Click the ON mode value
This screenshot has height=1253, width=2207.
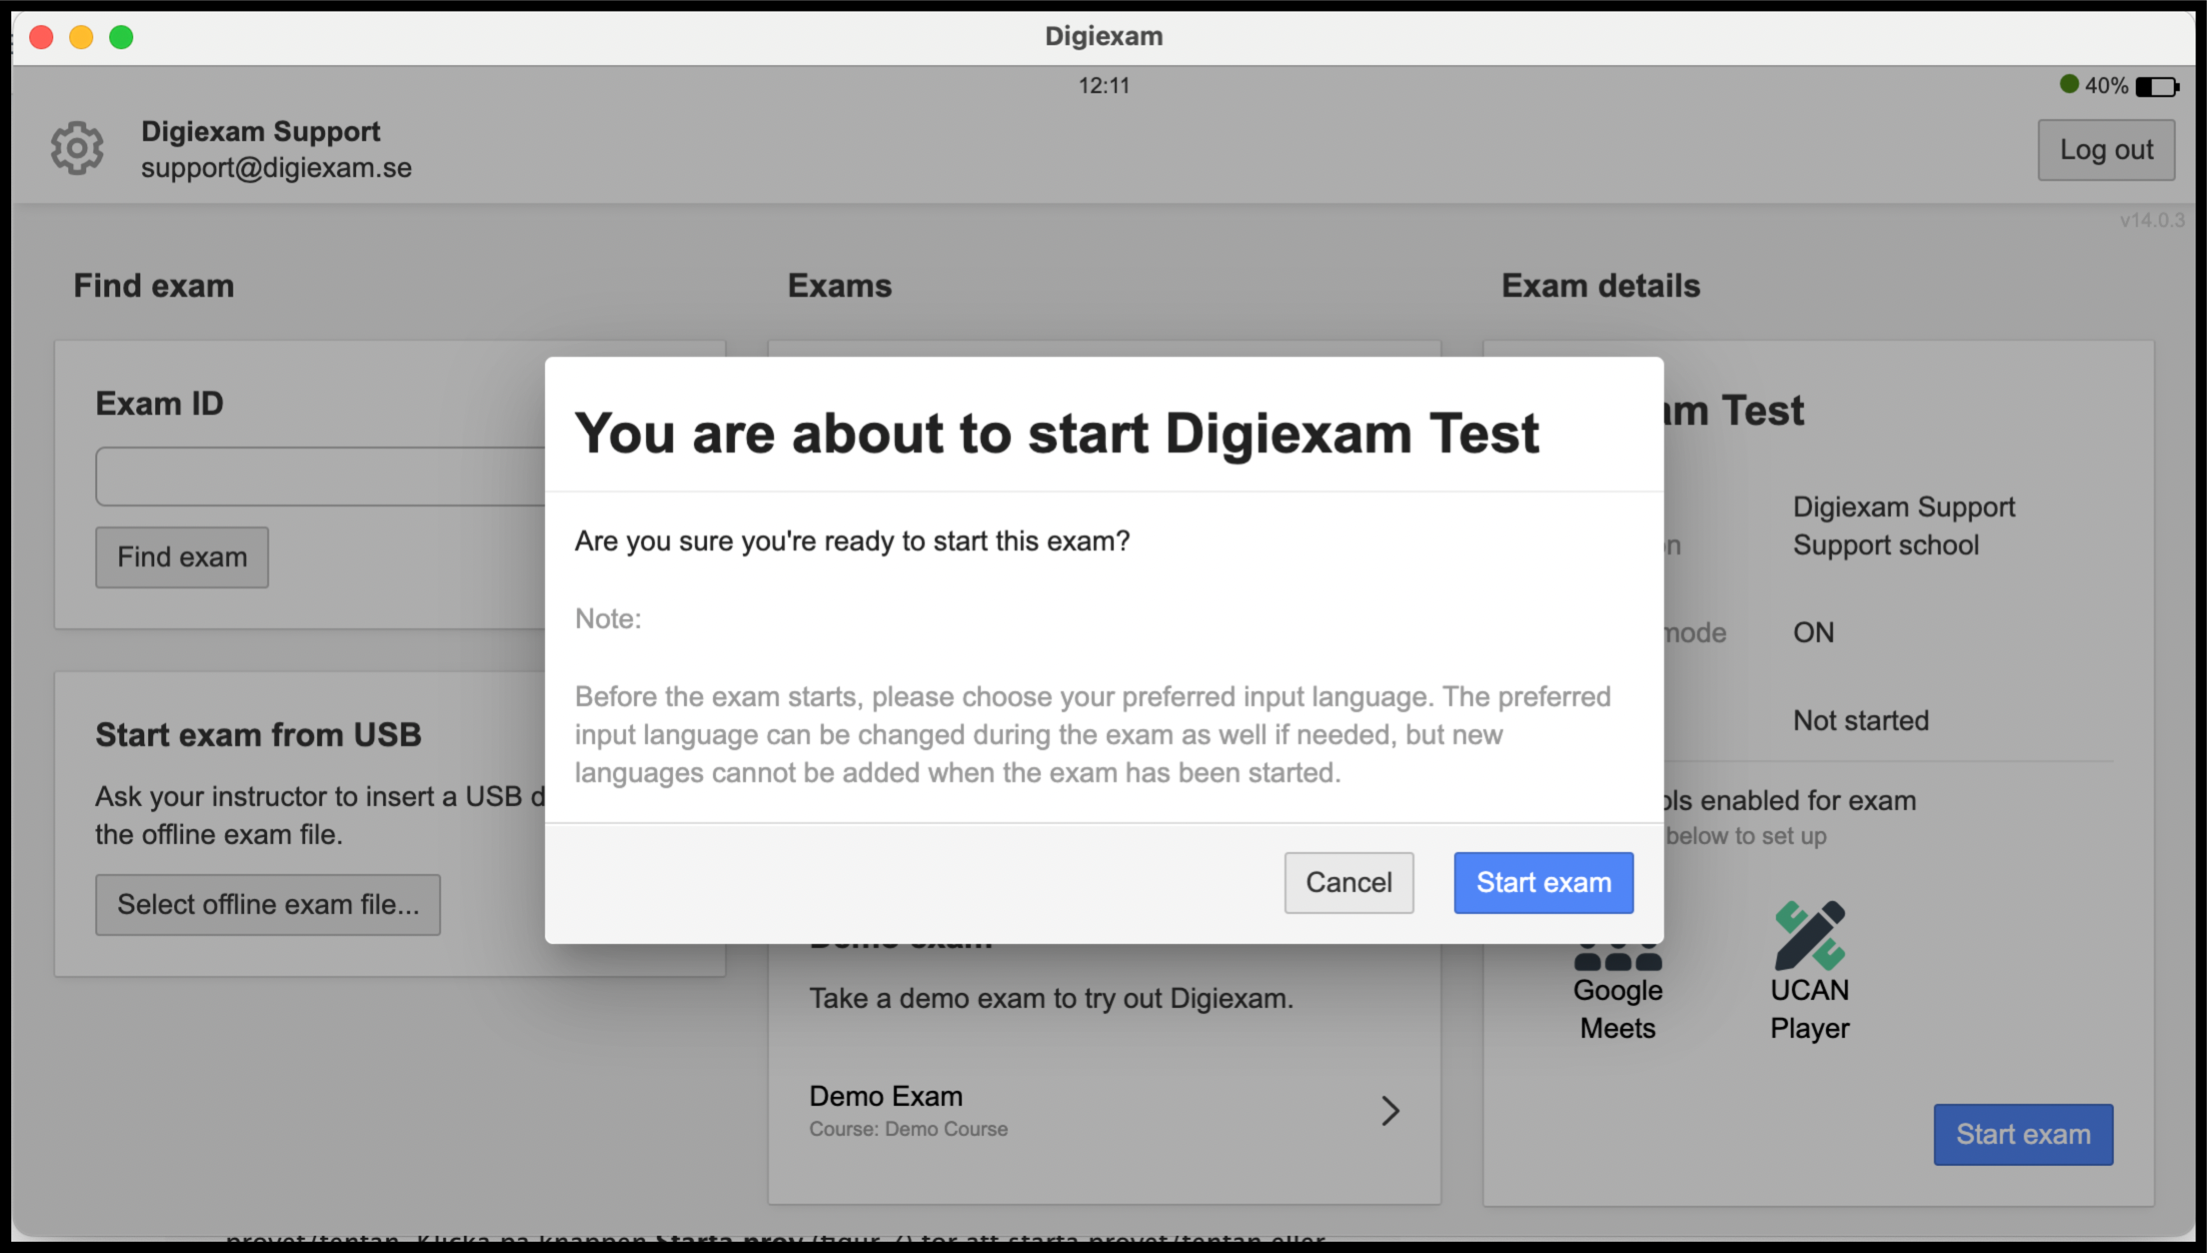[1813, 632]
